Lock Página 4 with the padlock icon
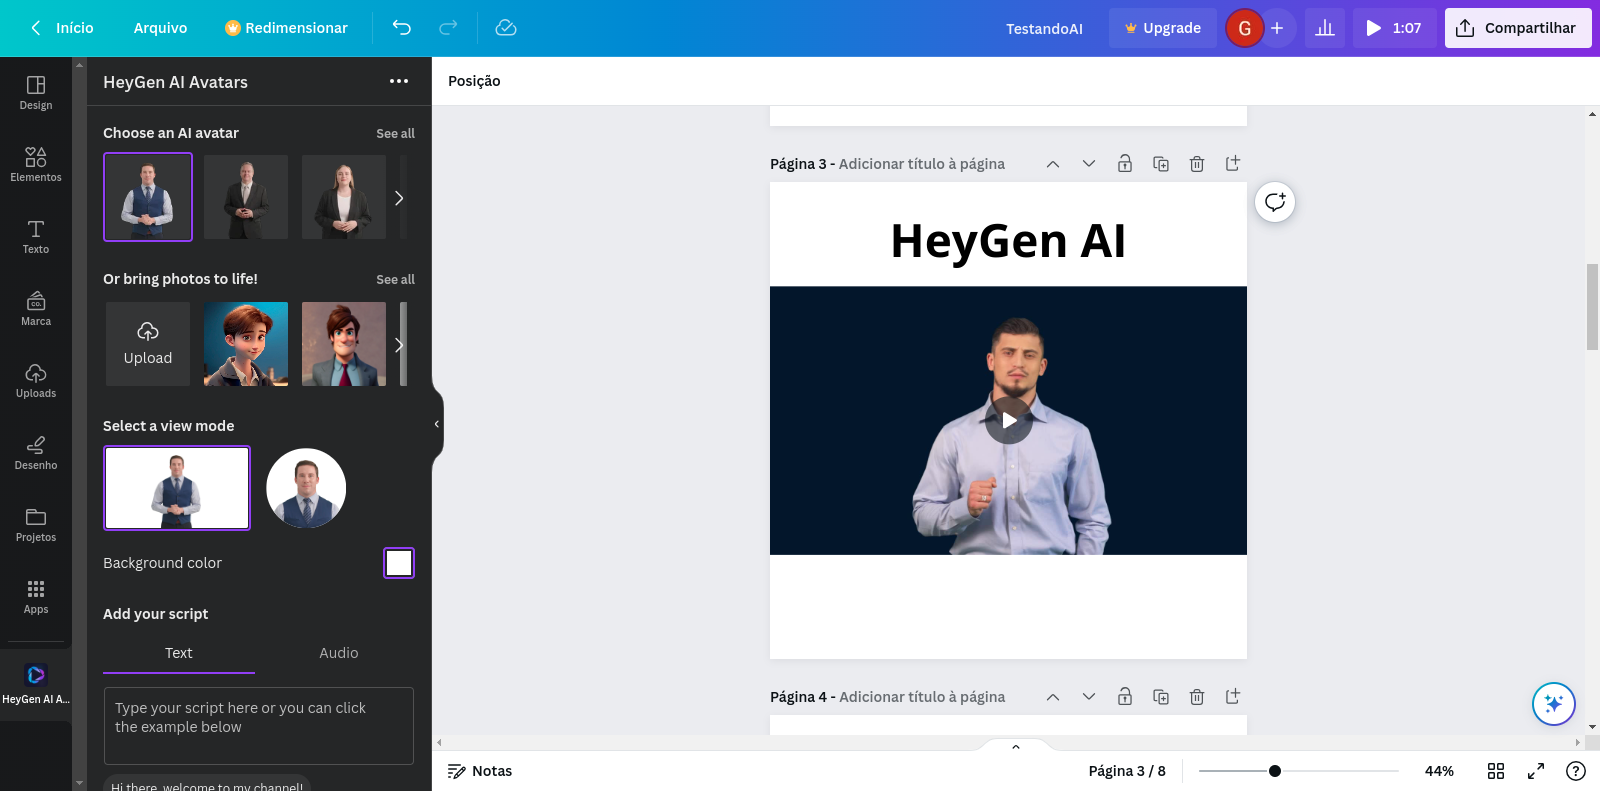The width and height of the screenshot is (1600, 791). click(1125, 697)
